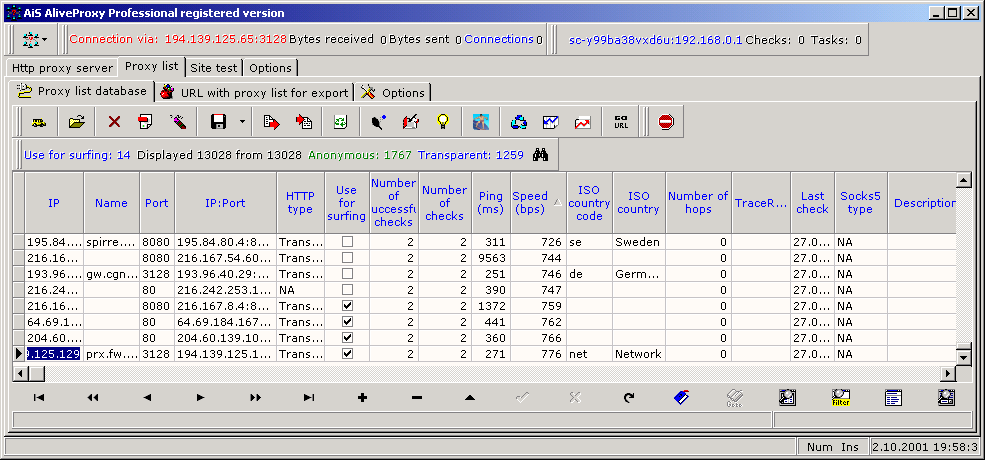985x460 pixels.
Task: Click the red X delete icon in the toolbar
Action: point(114,122)
